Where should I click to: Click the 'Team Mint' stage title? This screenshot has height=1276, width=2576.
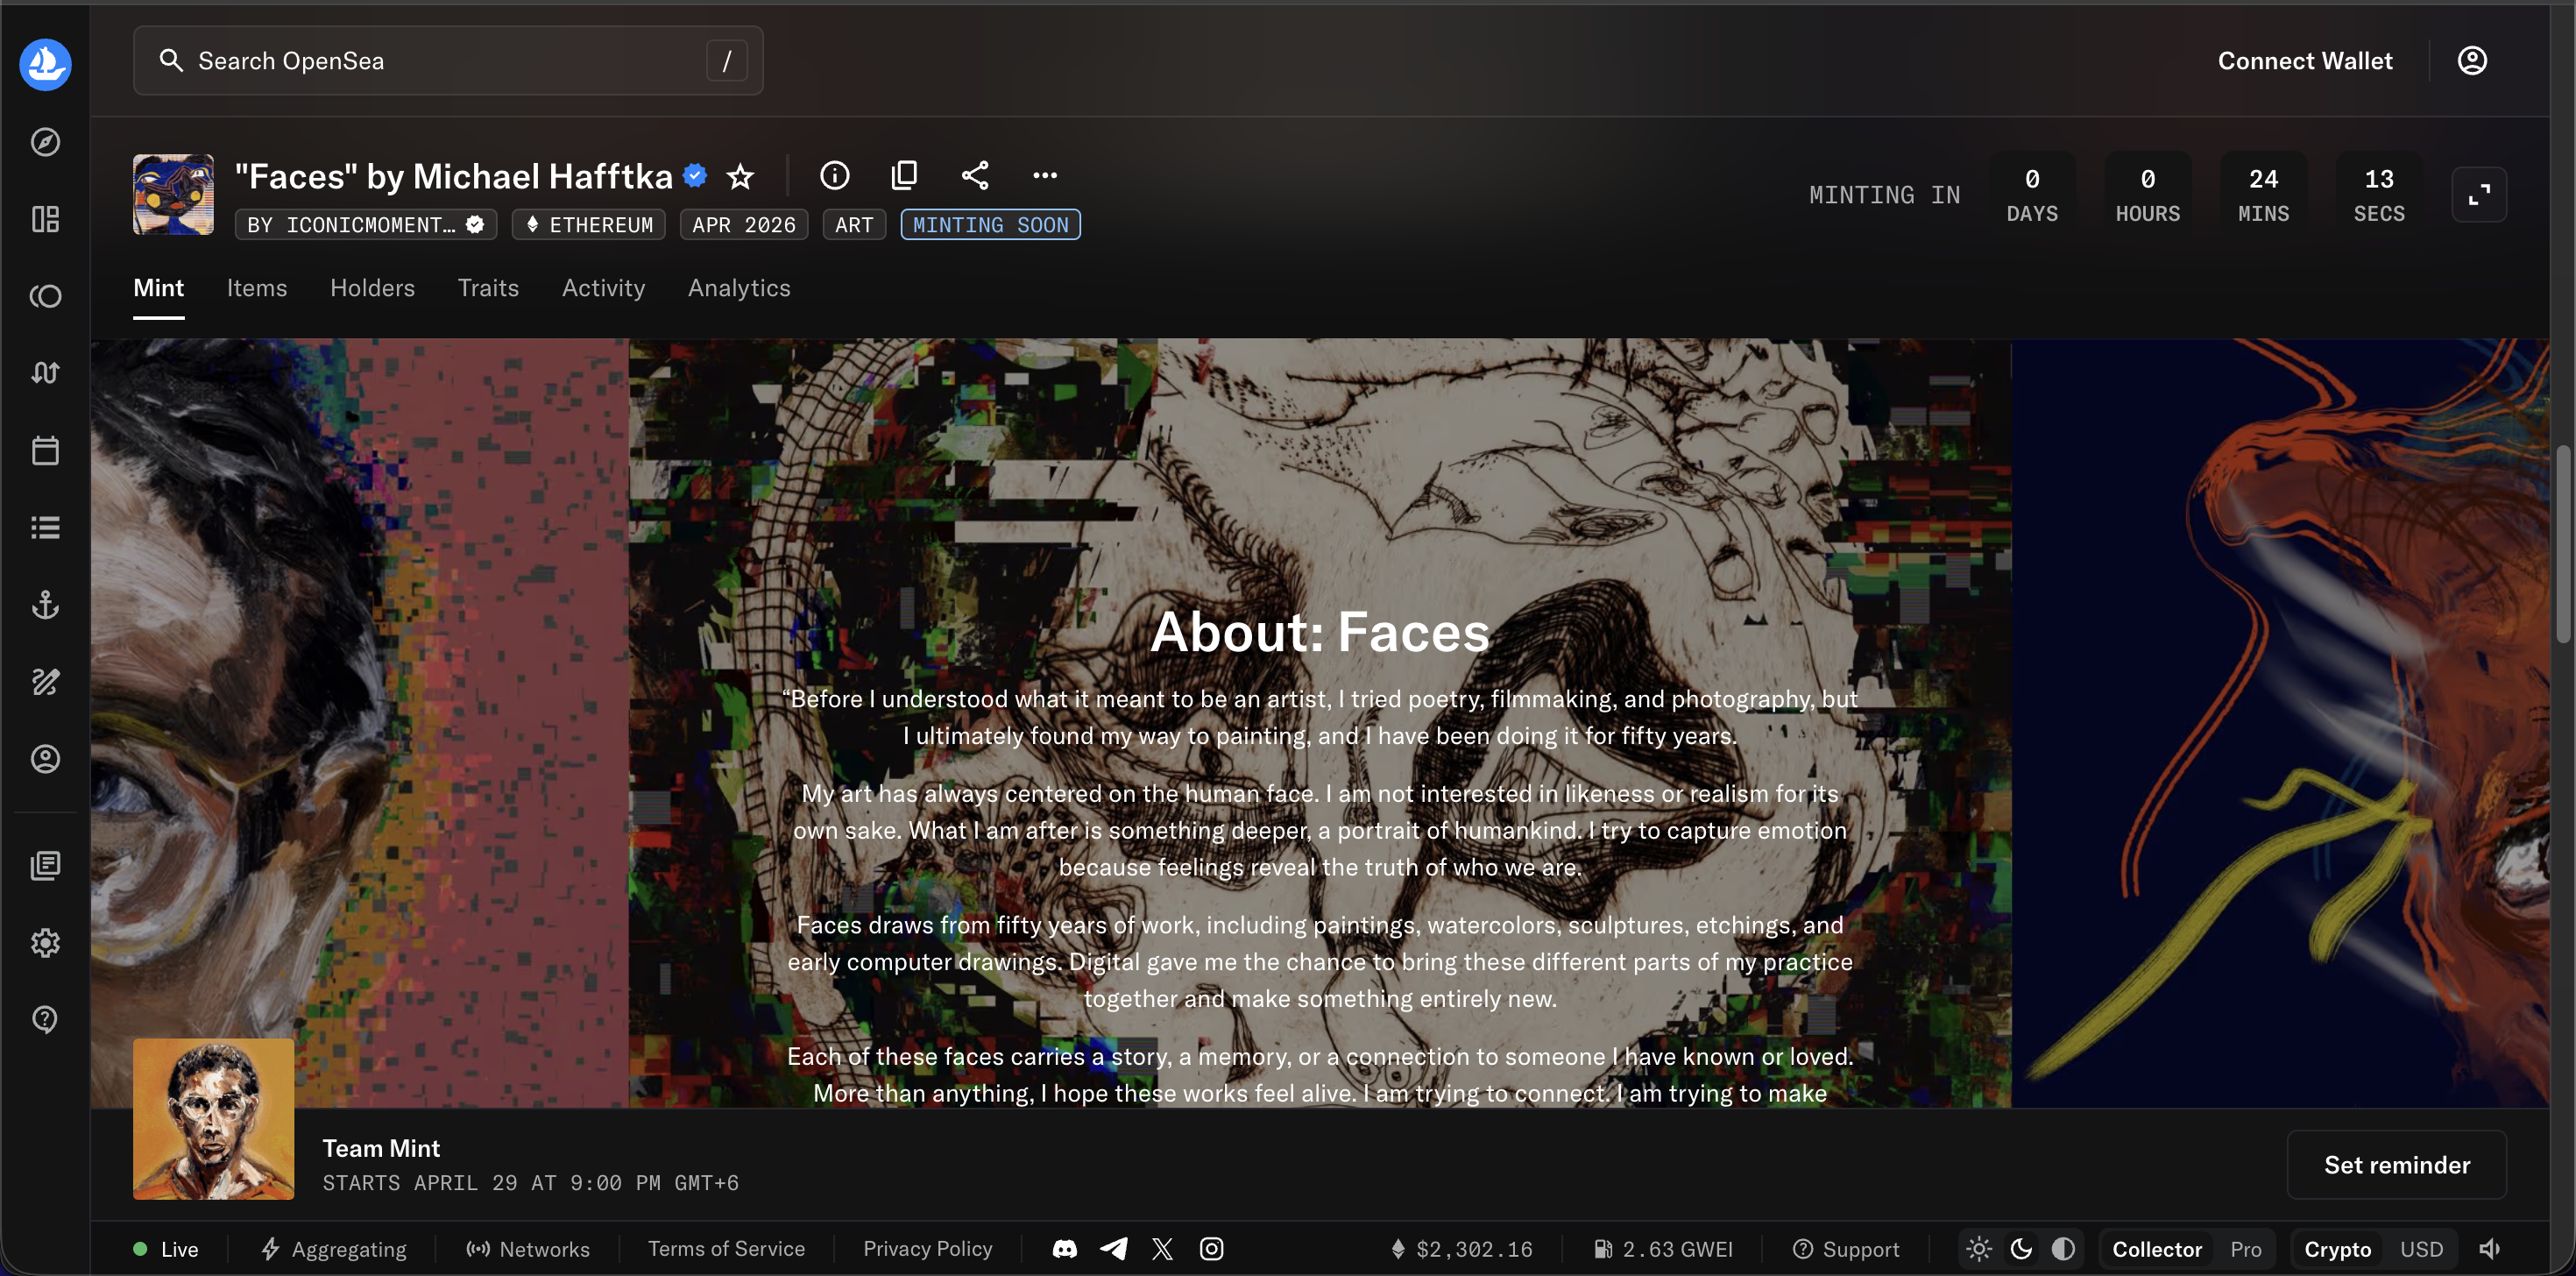(x=381, y=1148)
